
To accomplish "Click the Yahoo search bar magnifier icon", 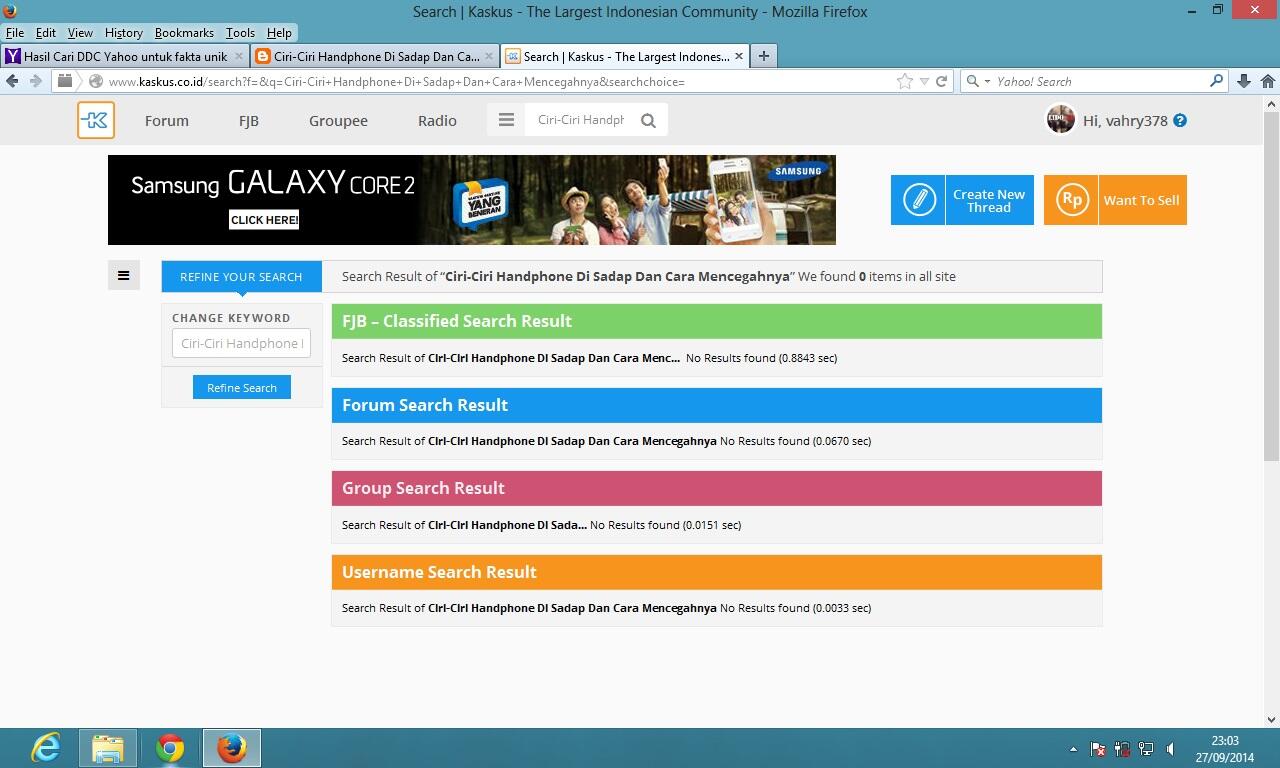I will click(1217, 81).
